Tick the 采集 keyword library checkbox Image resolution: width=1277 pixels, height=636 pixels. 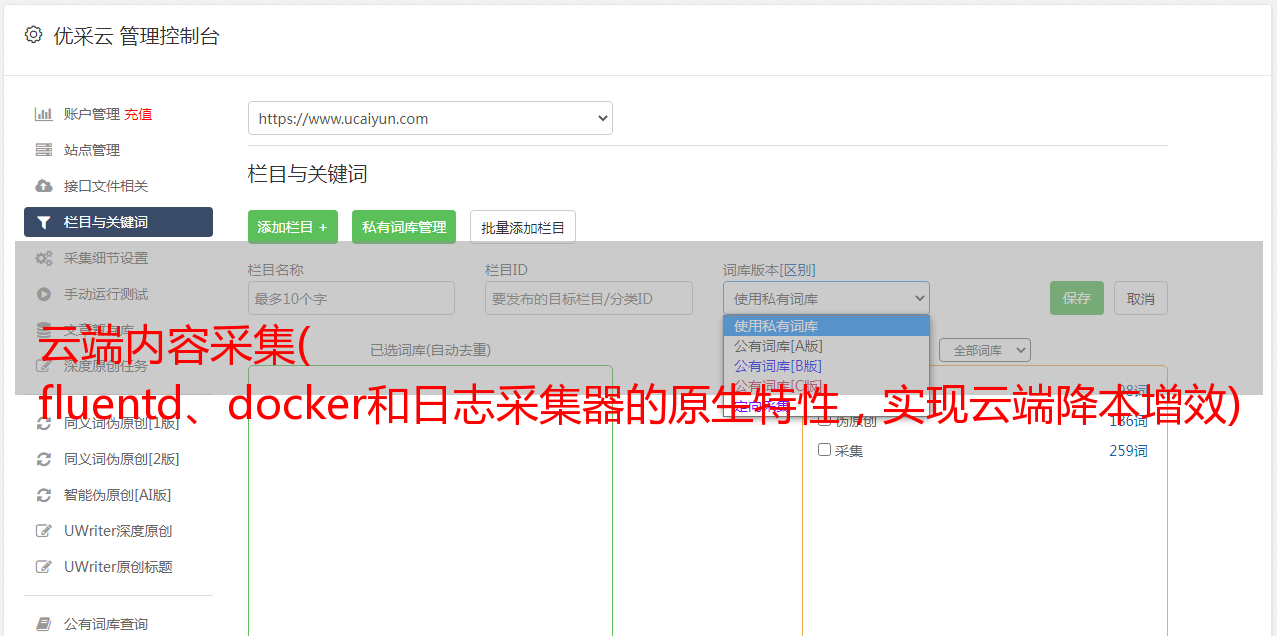tap(825, 450)
